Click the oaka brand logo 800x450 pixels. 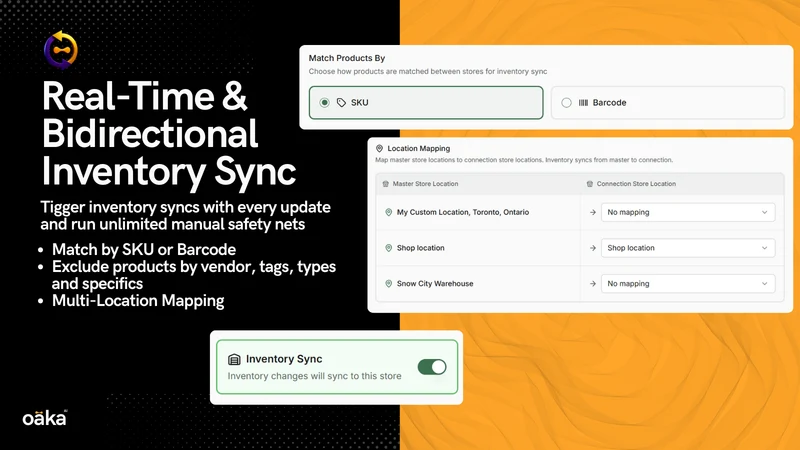pyautogui.click(x=45, y=418)
